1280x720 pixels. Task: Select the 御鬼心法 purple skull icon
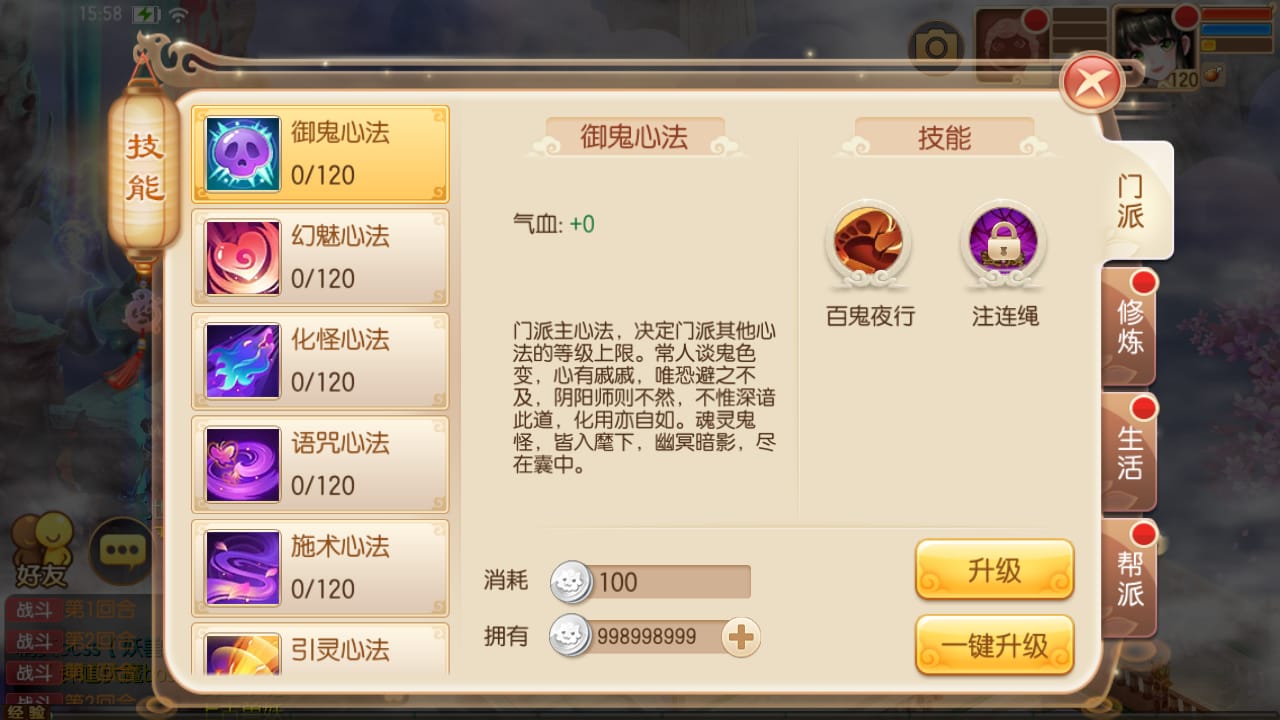click(243, 154)
